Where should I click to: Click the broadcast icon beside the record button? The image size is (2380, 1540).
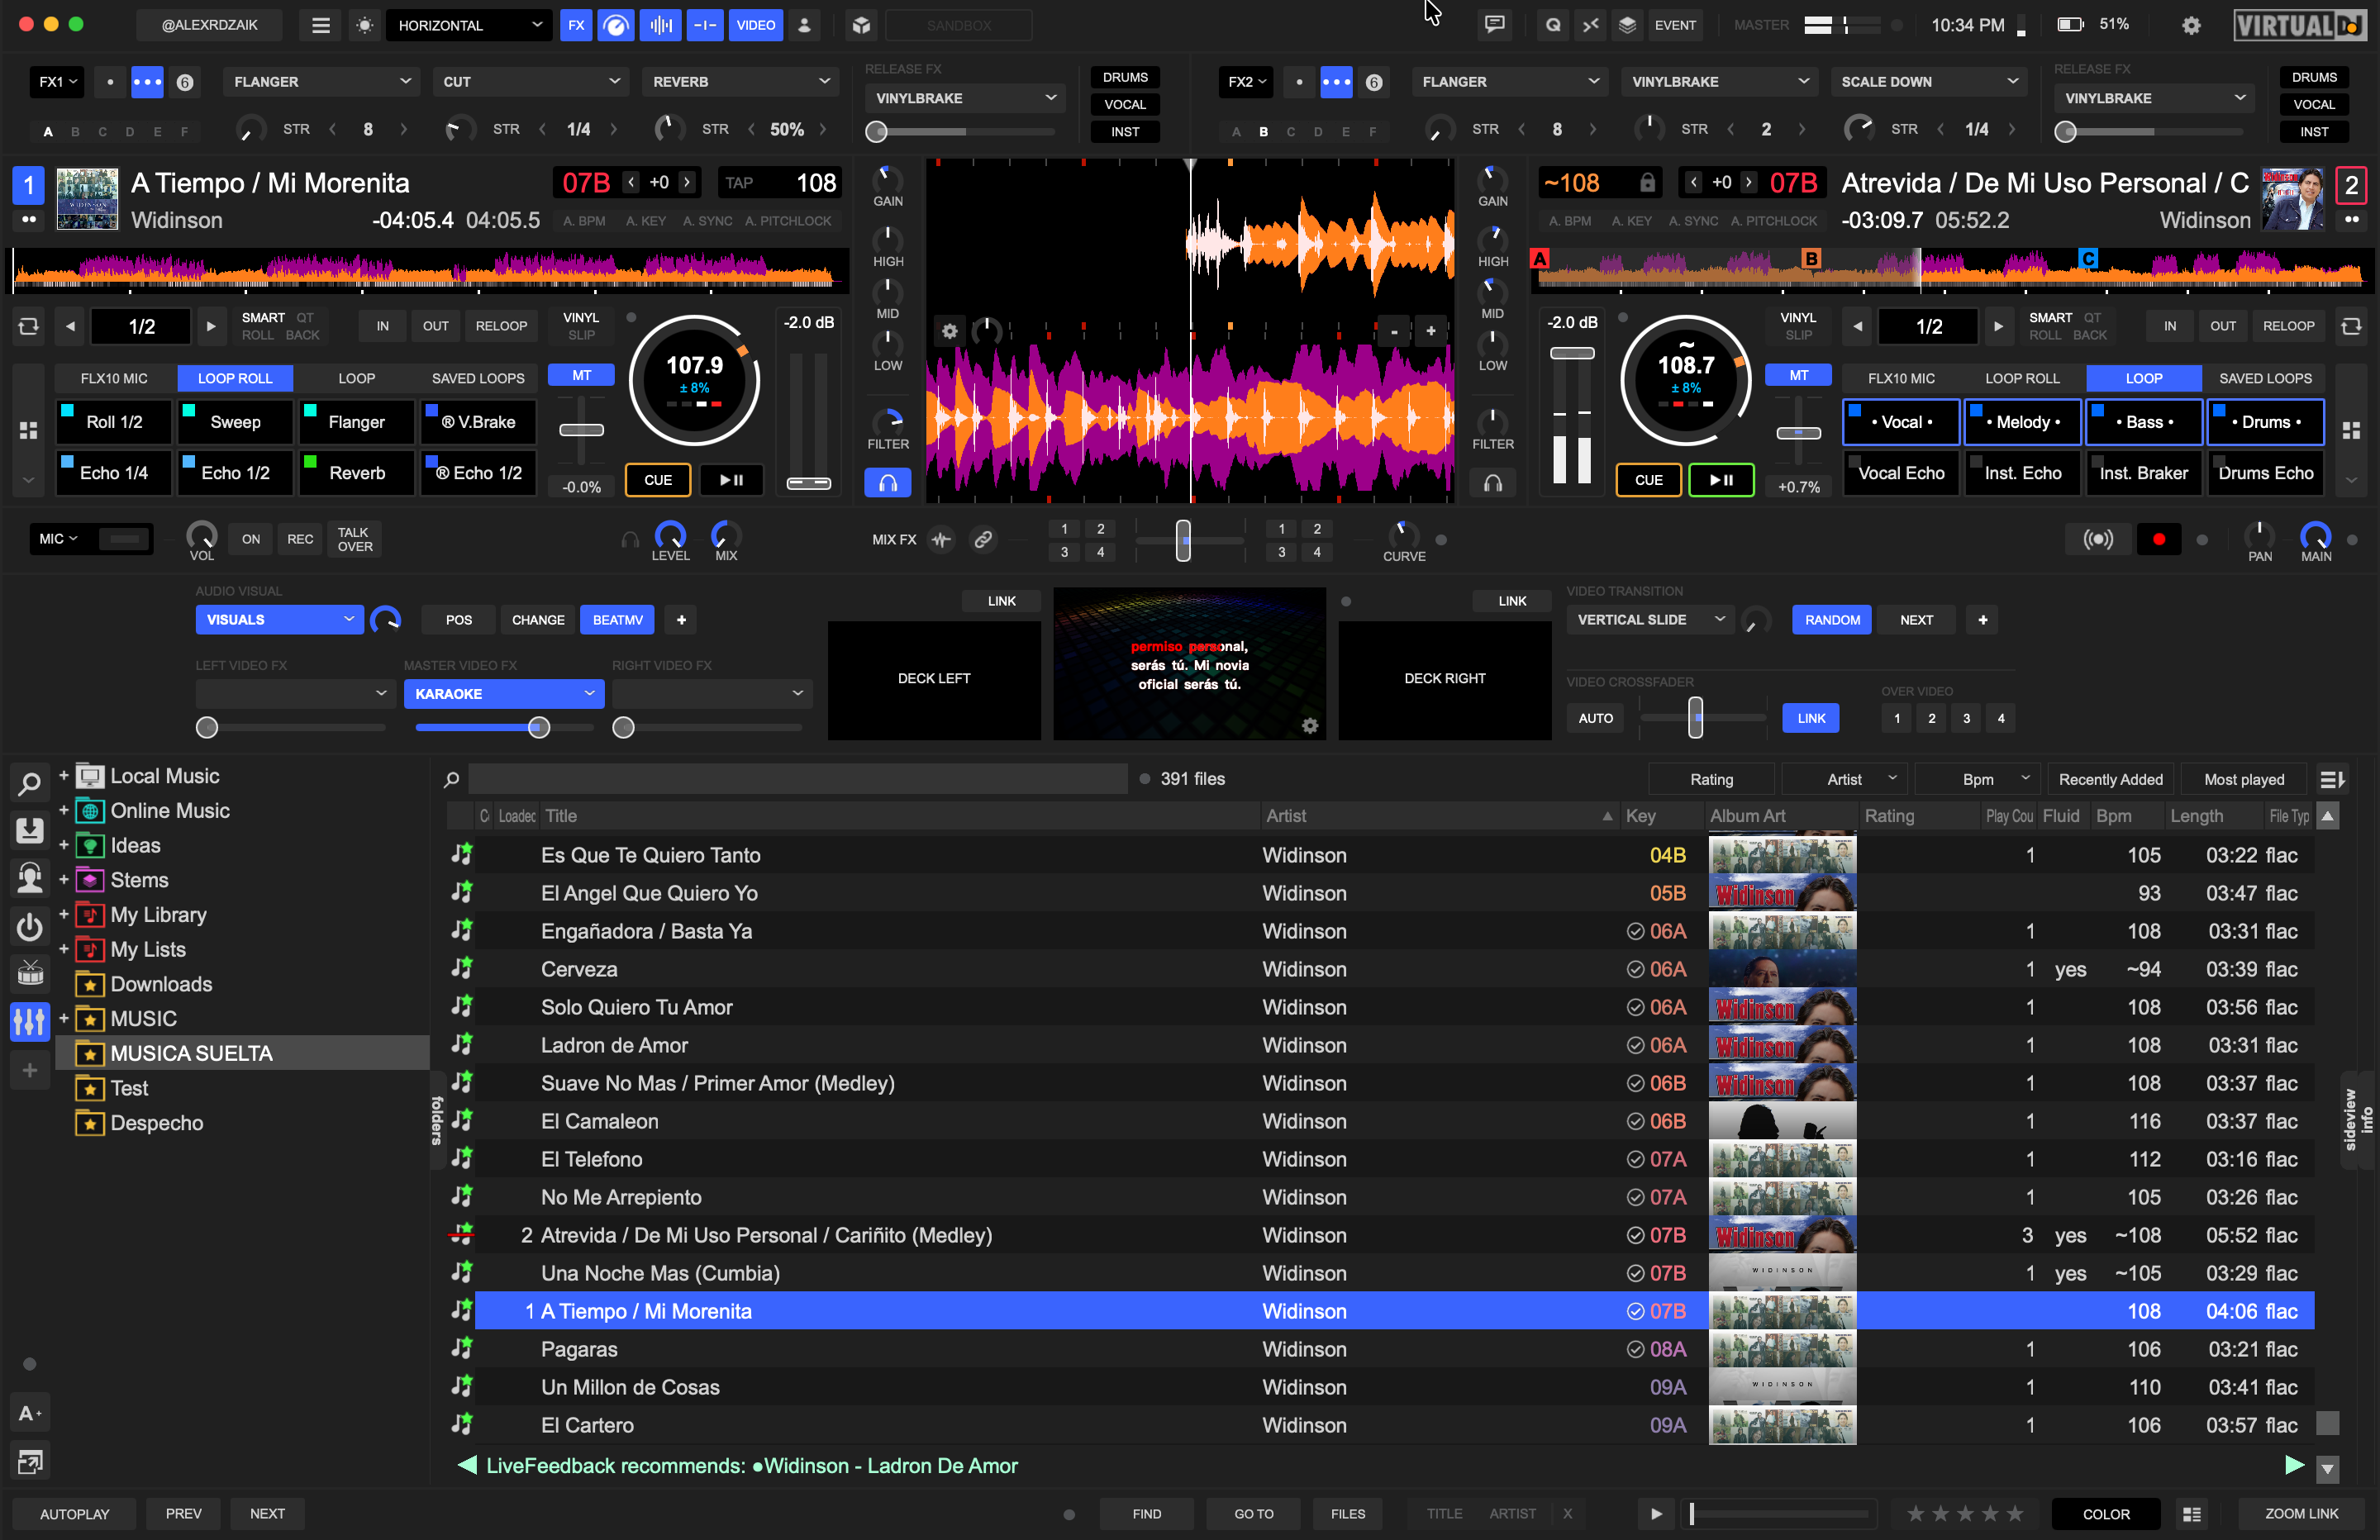tap(2098, 539)
